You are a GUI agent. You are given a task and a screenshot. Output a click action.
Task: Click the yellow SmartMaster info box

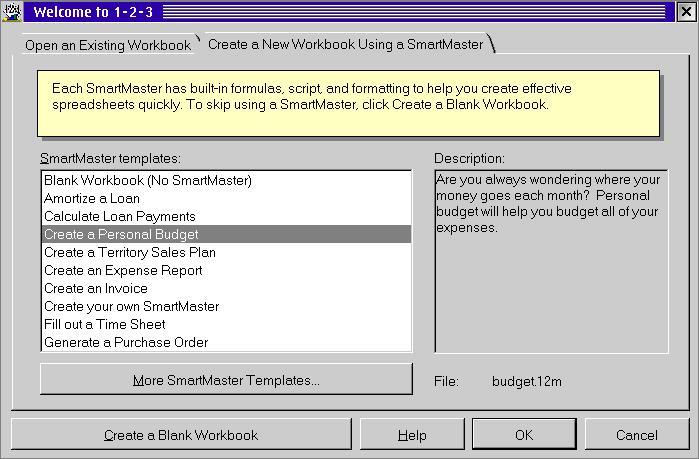coord(348,103)
